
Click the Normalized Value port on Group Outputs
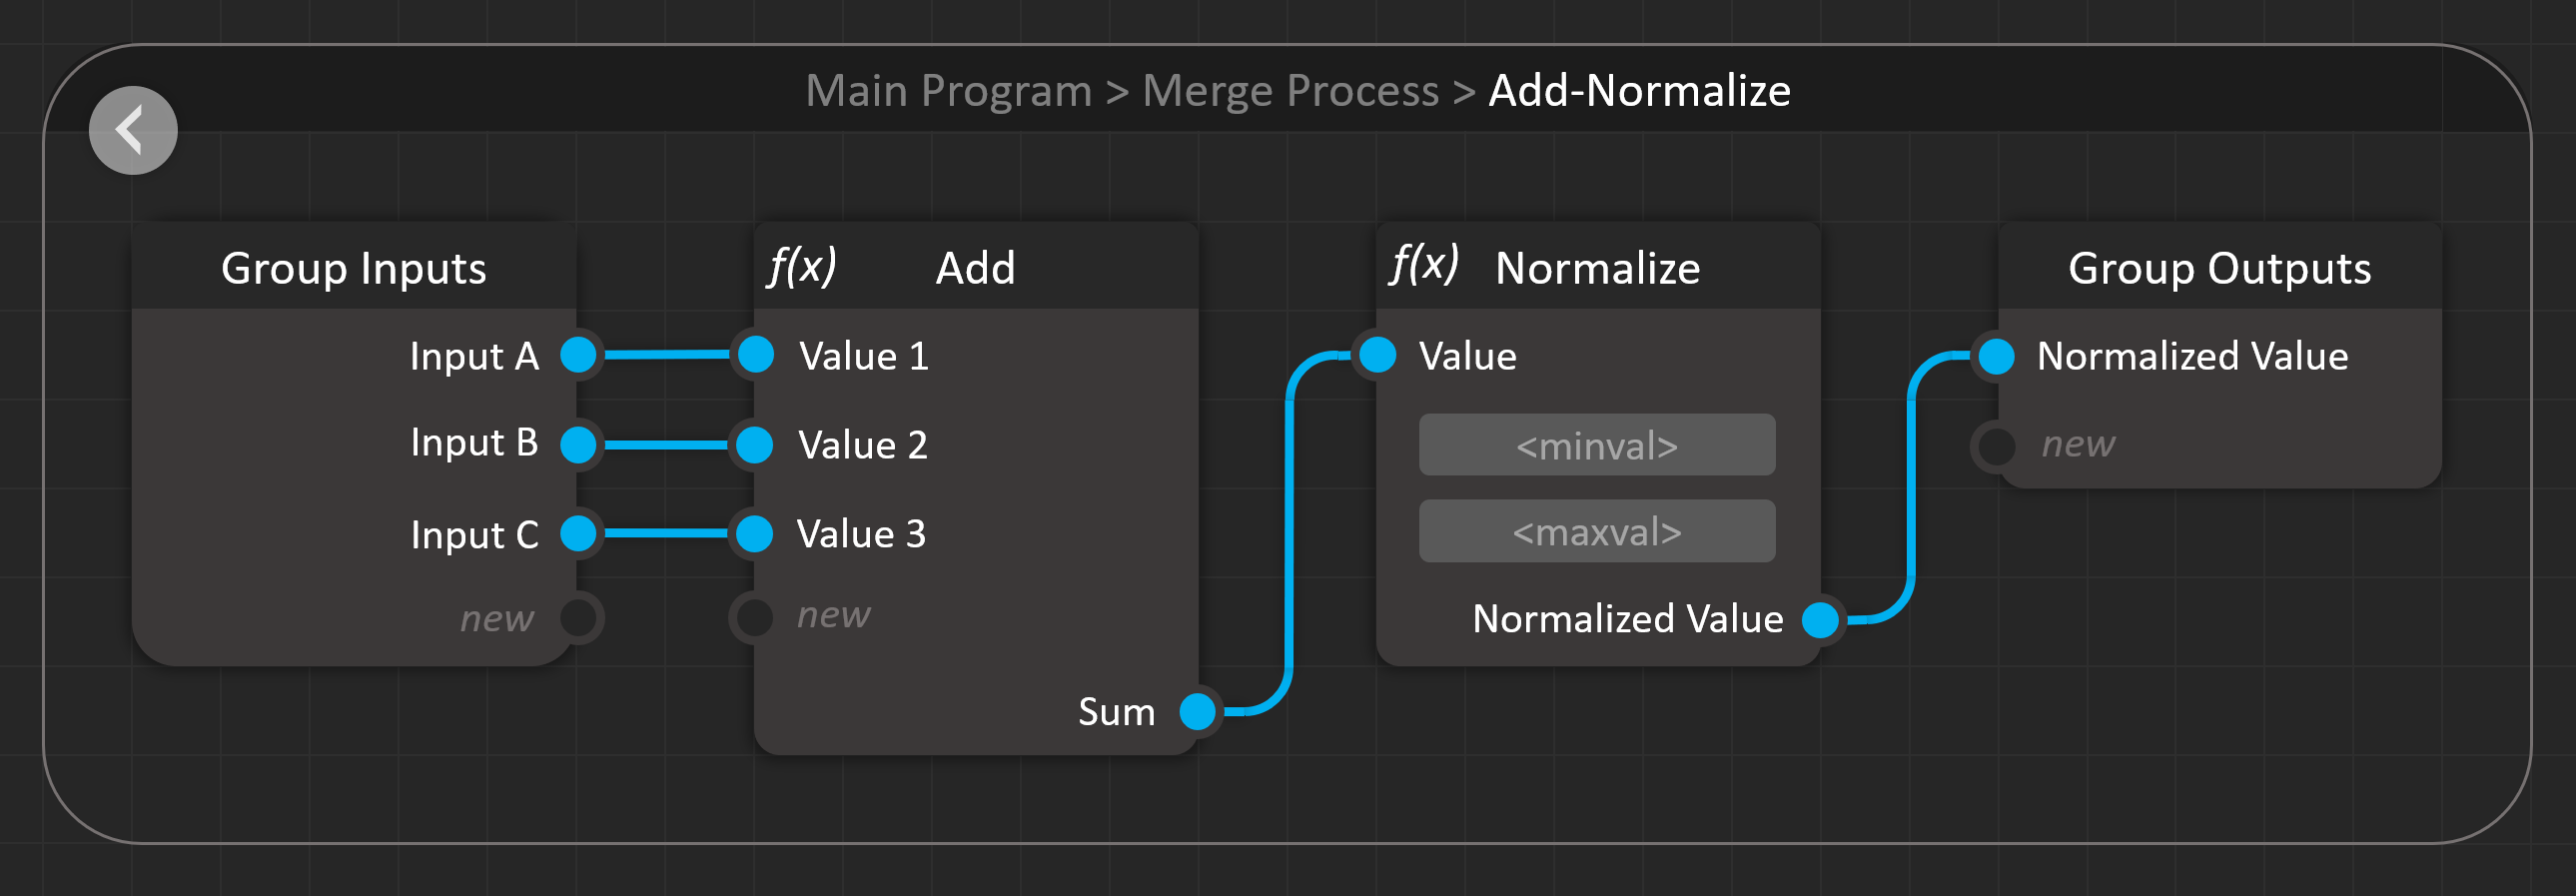tap(1996, 355)
